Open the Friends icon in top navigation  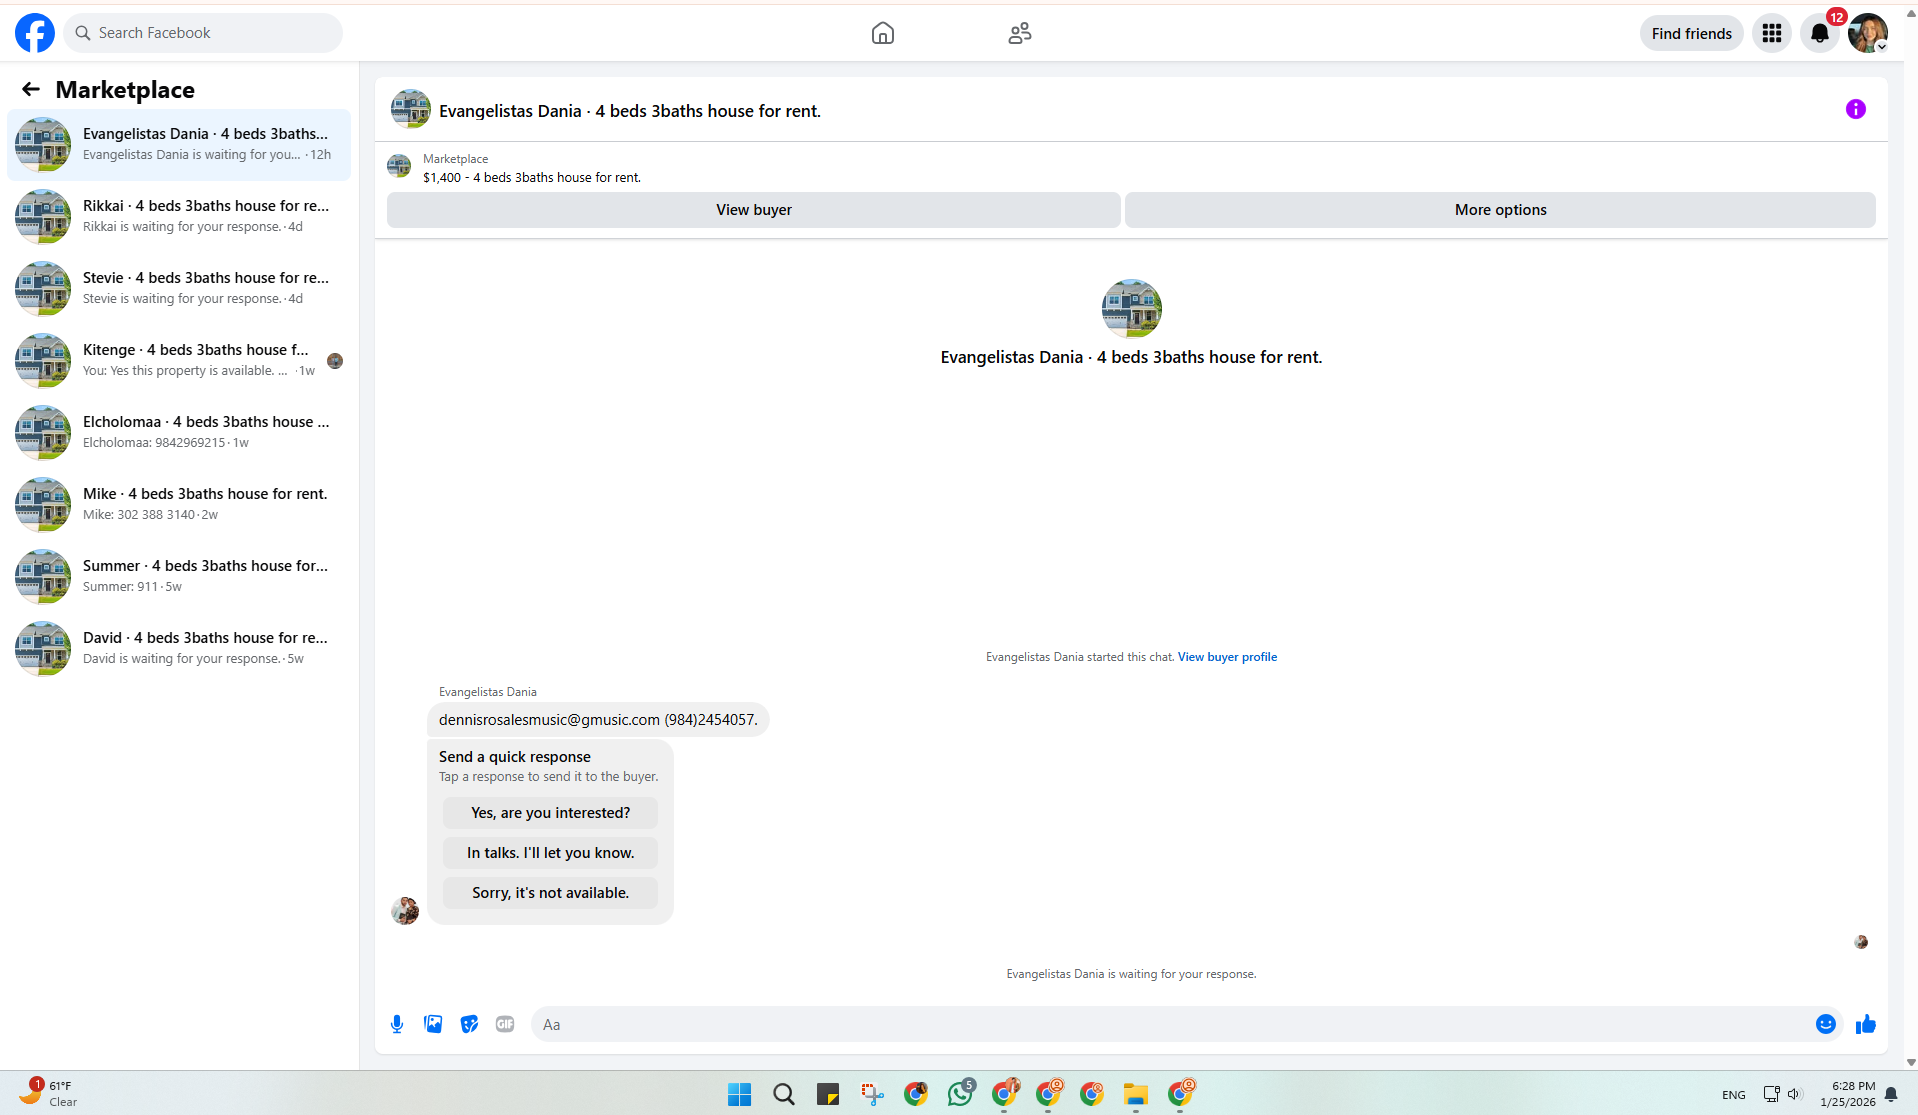tap(1019, 33)
